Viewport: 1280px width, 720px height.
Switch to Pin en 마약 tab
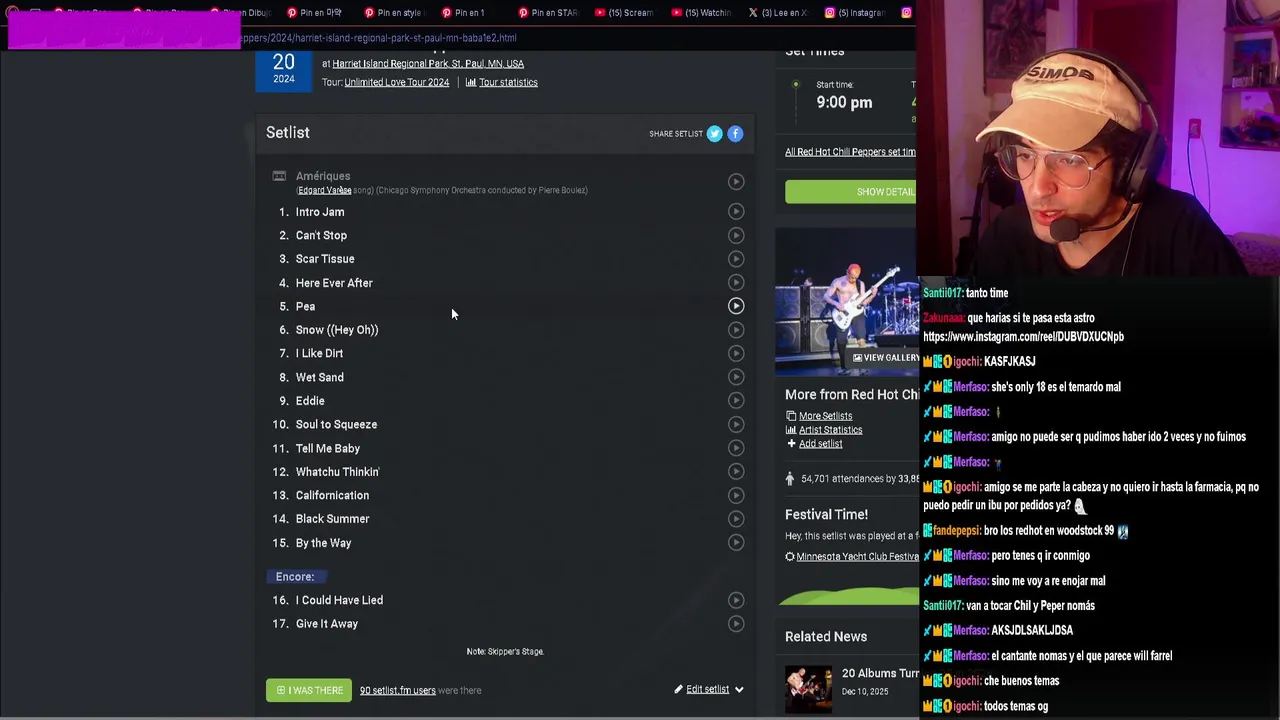pyautogui.click(x=314, y=13)
